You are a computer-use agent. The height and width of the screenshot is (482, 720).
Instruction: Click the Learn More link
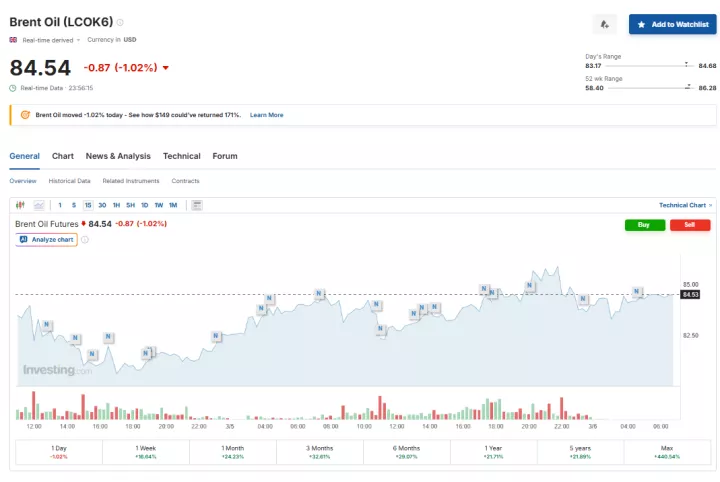coord(266,115)
